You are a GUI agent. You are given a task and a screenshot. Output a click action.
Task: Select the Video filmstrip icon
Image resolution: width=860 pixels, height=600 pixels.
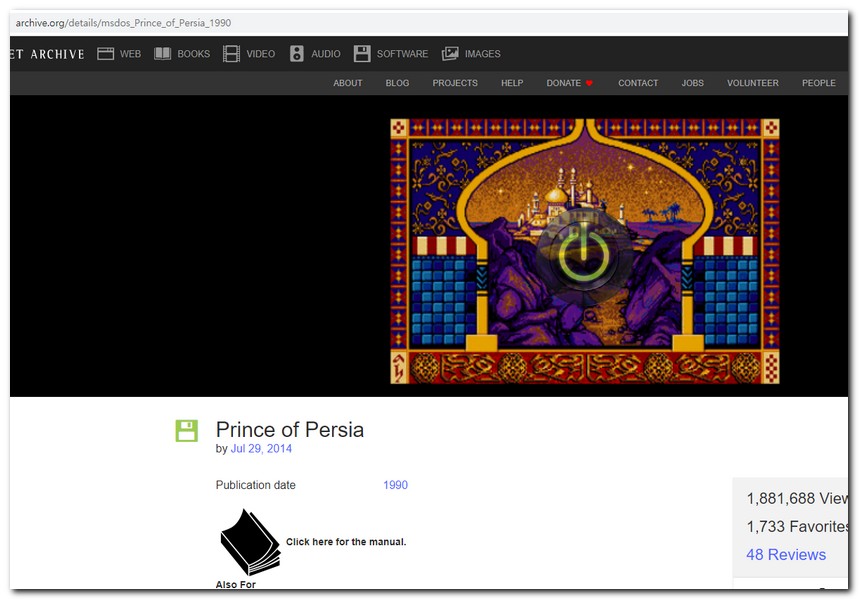point(232,54)
